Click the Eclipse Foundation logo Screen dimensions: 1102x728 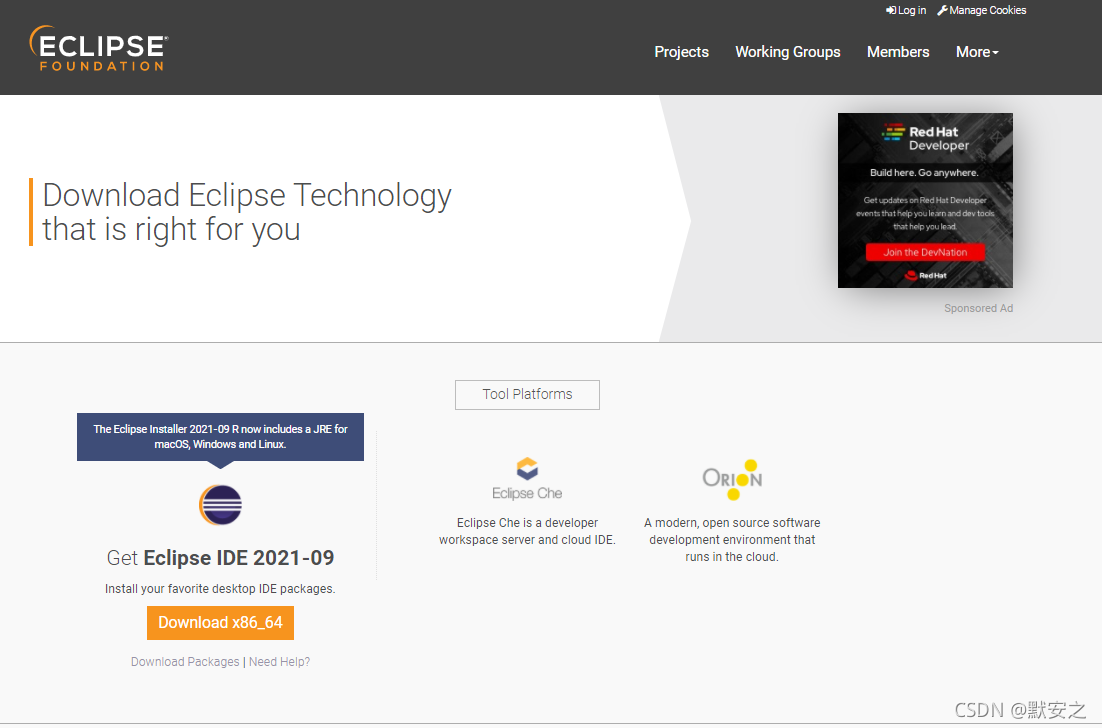pos(98,48)
